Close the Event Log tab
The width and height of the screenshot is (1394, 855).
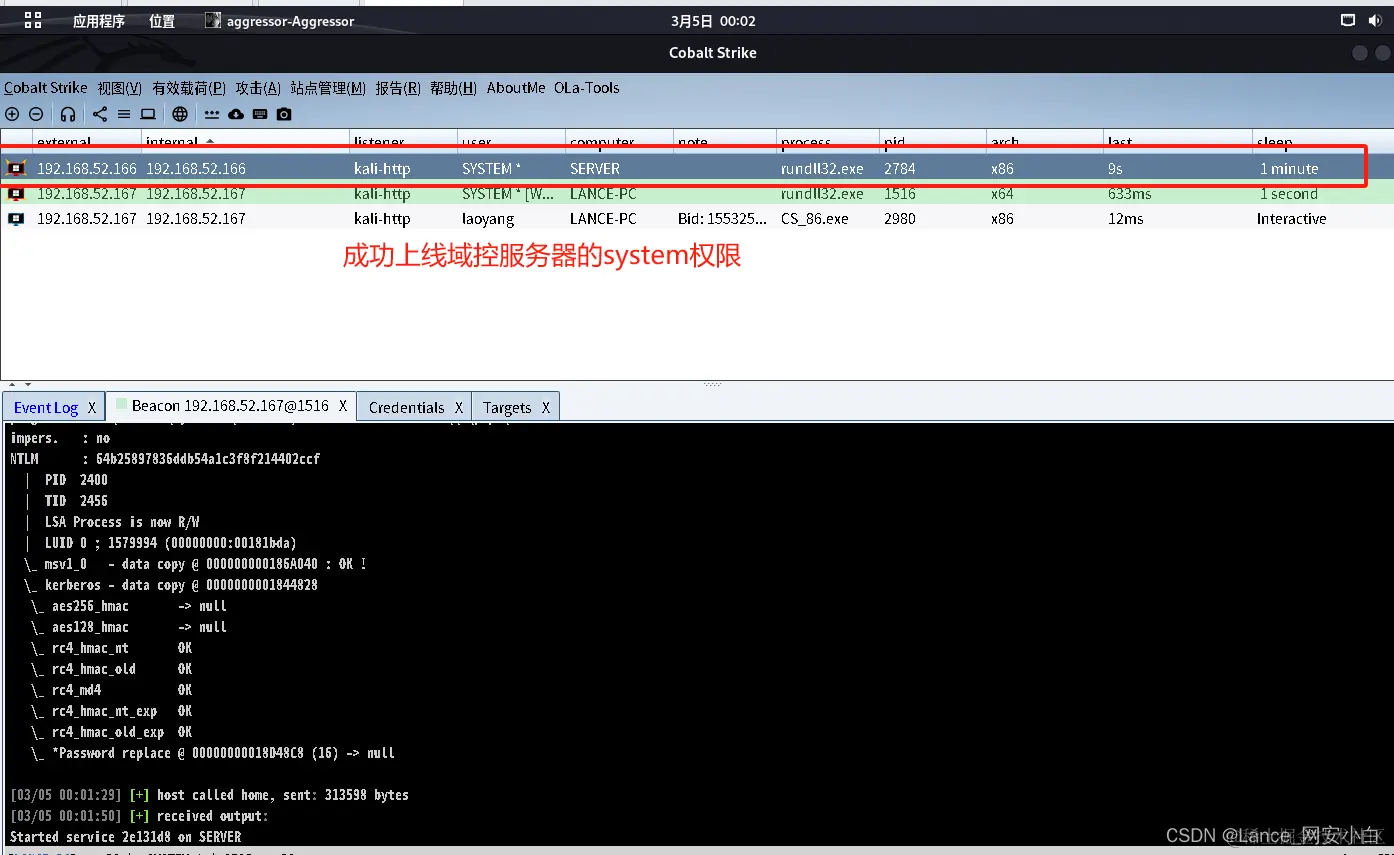click(x=91, y=407)
